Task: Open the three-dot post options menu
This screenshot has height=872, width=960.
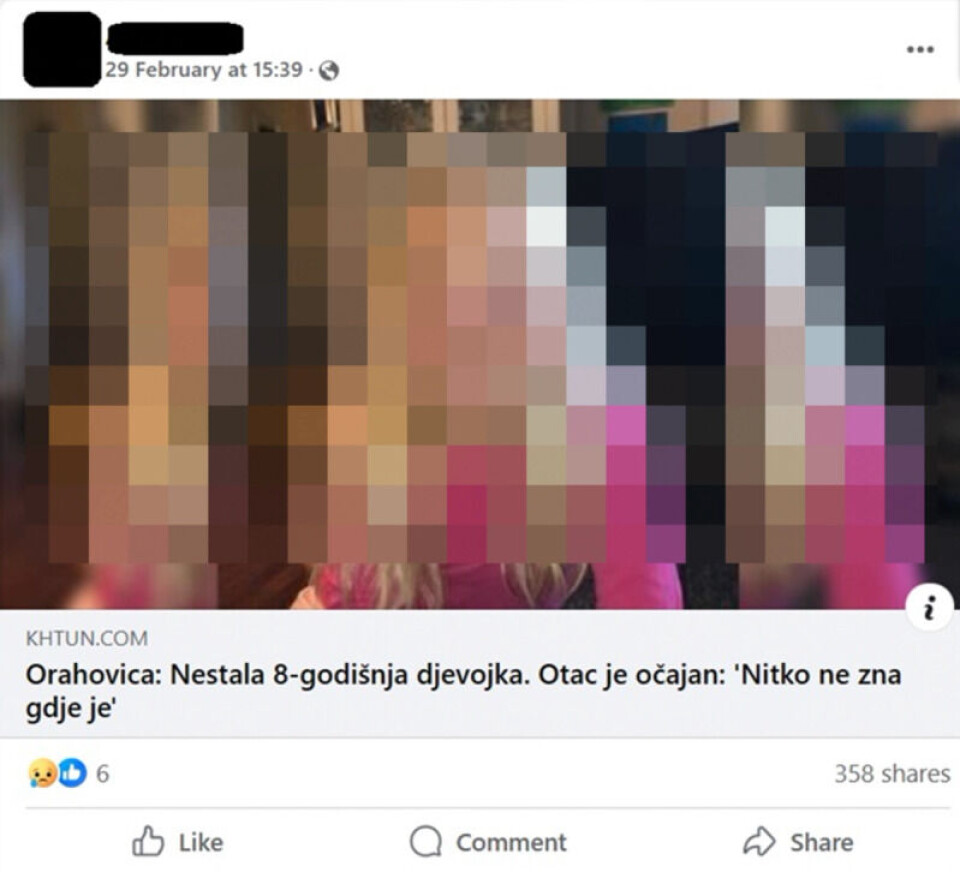Action: click(920, 49)
